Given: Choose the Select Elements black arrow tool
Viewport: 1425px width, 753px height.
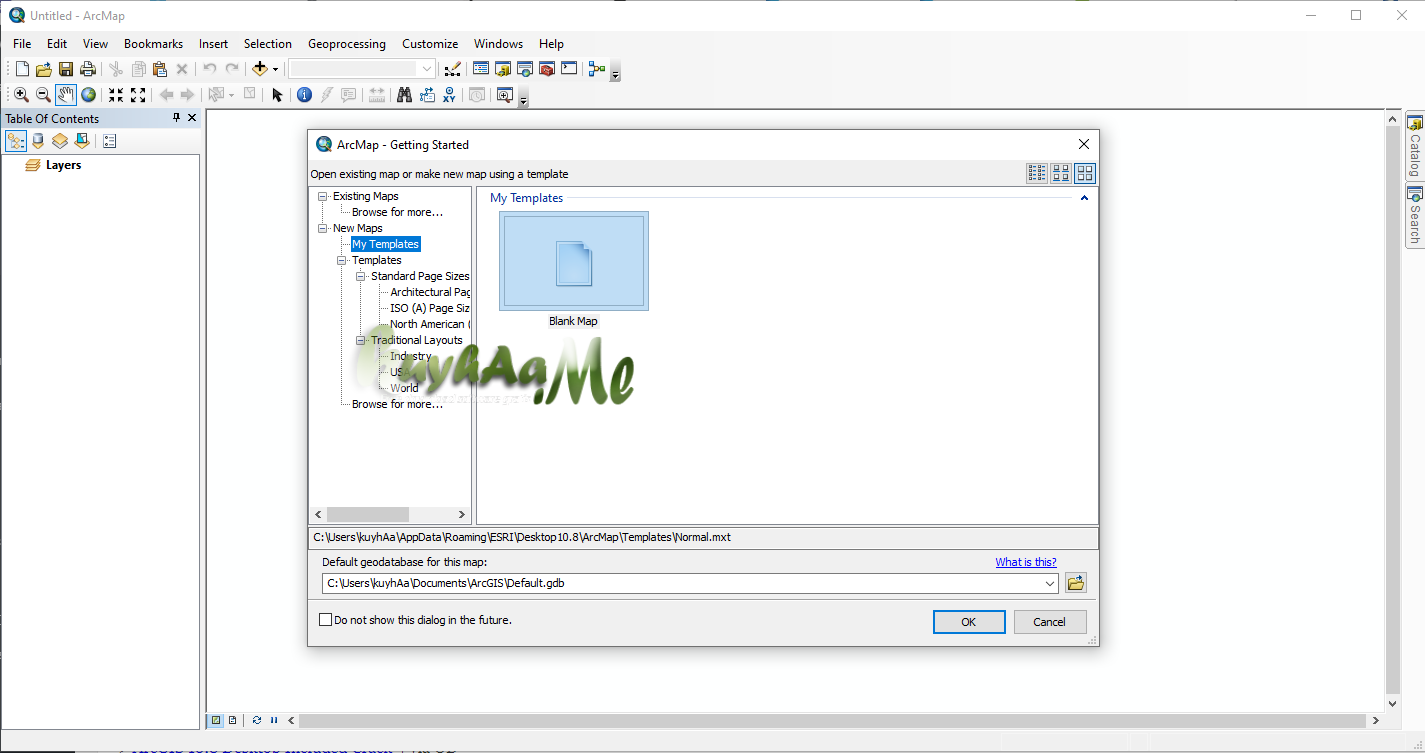Looking at the screenshot, I should pos(278,95).
